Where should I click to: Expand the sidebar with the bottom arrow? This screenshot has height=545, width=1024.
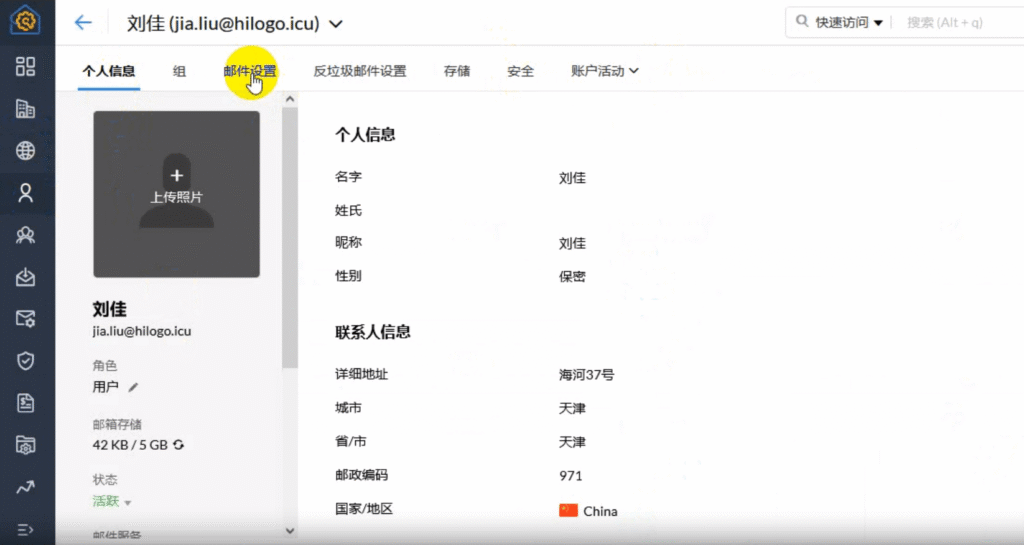tap(26, 528)
